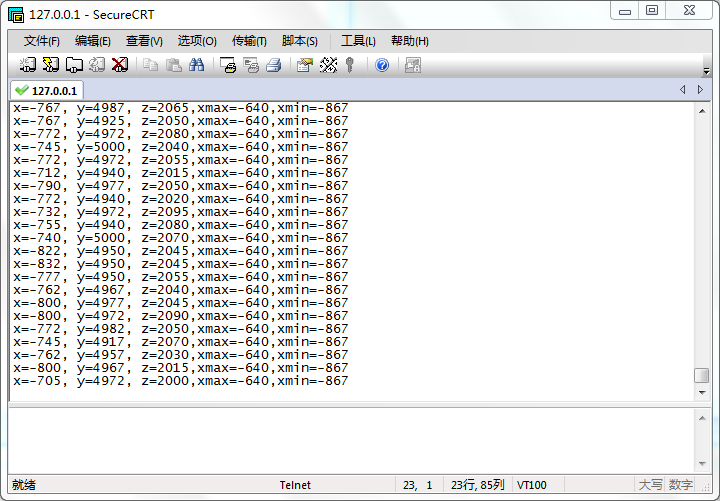Open the 脚本(S) menu
Screen dimensions: 720x501
pyautogui.click(x=299, y=41)
